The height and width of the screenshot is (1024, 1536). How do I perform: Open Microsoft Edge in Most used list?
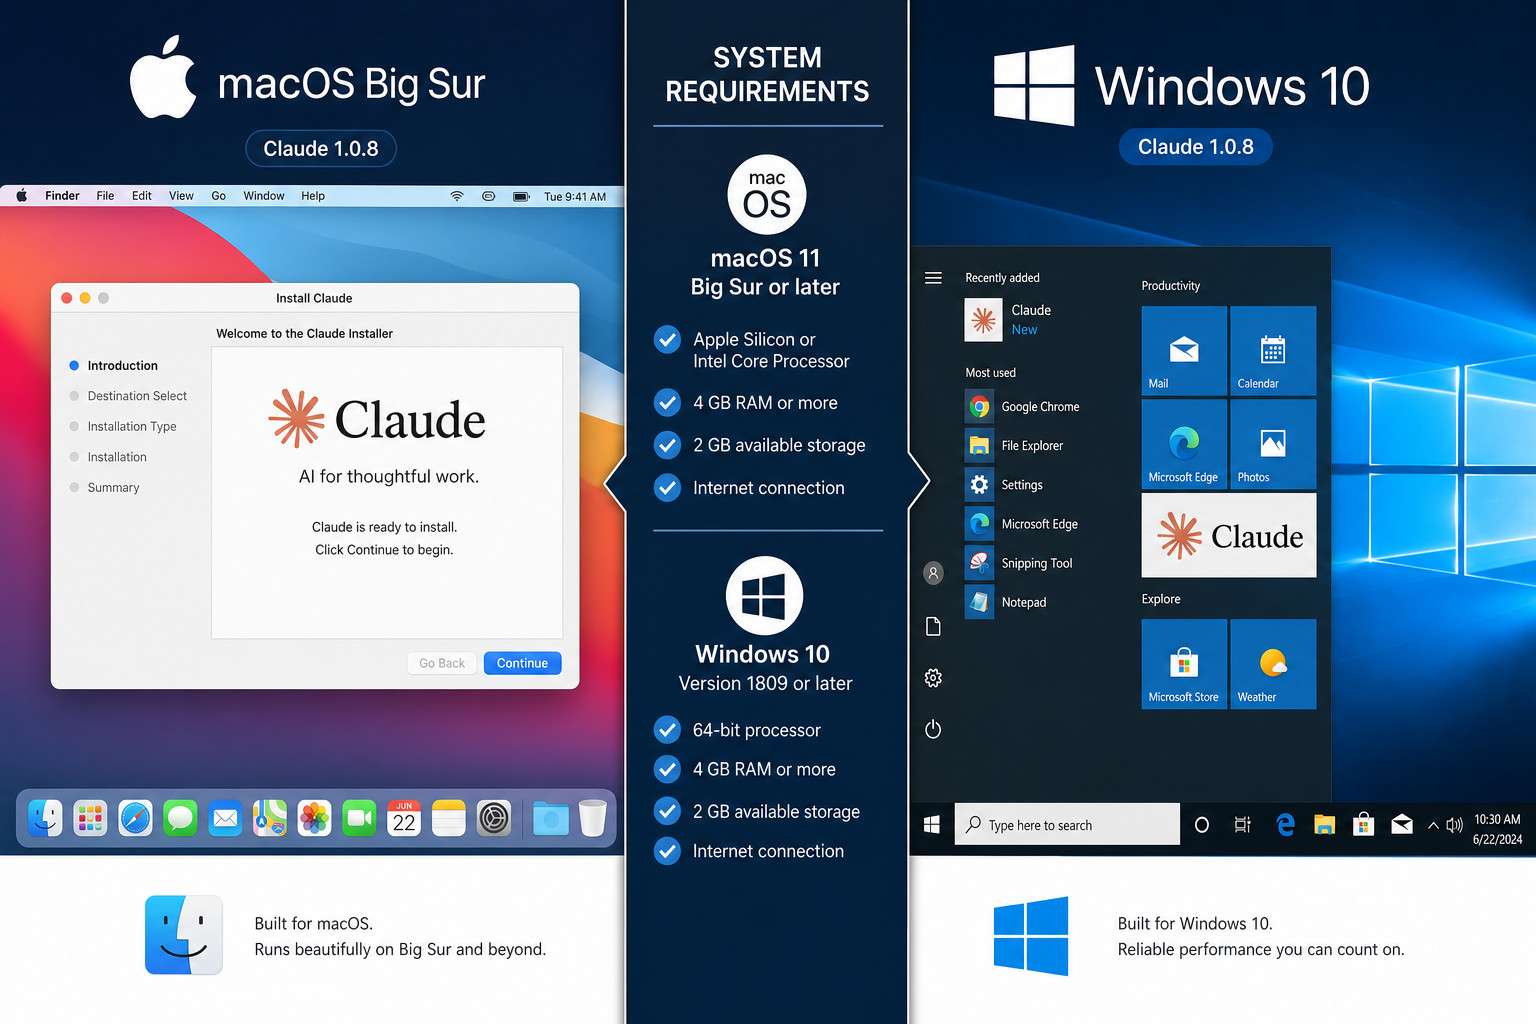pyautogui.click(x=1021, y=524)
